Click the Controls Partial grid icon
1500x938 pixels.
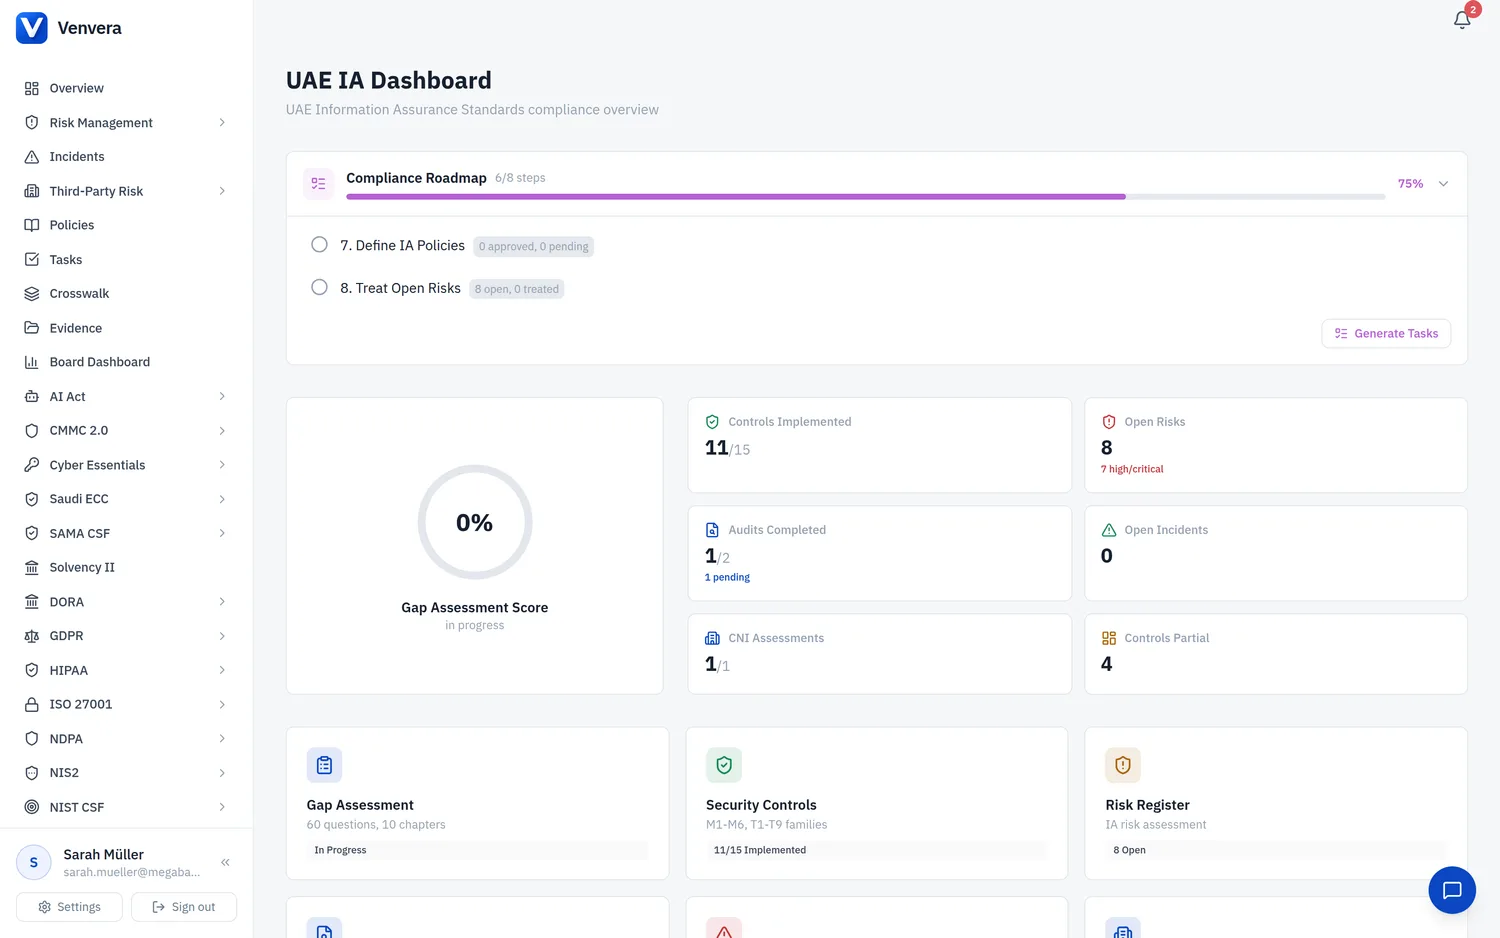click(x=1109, y=638)
